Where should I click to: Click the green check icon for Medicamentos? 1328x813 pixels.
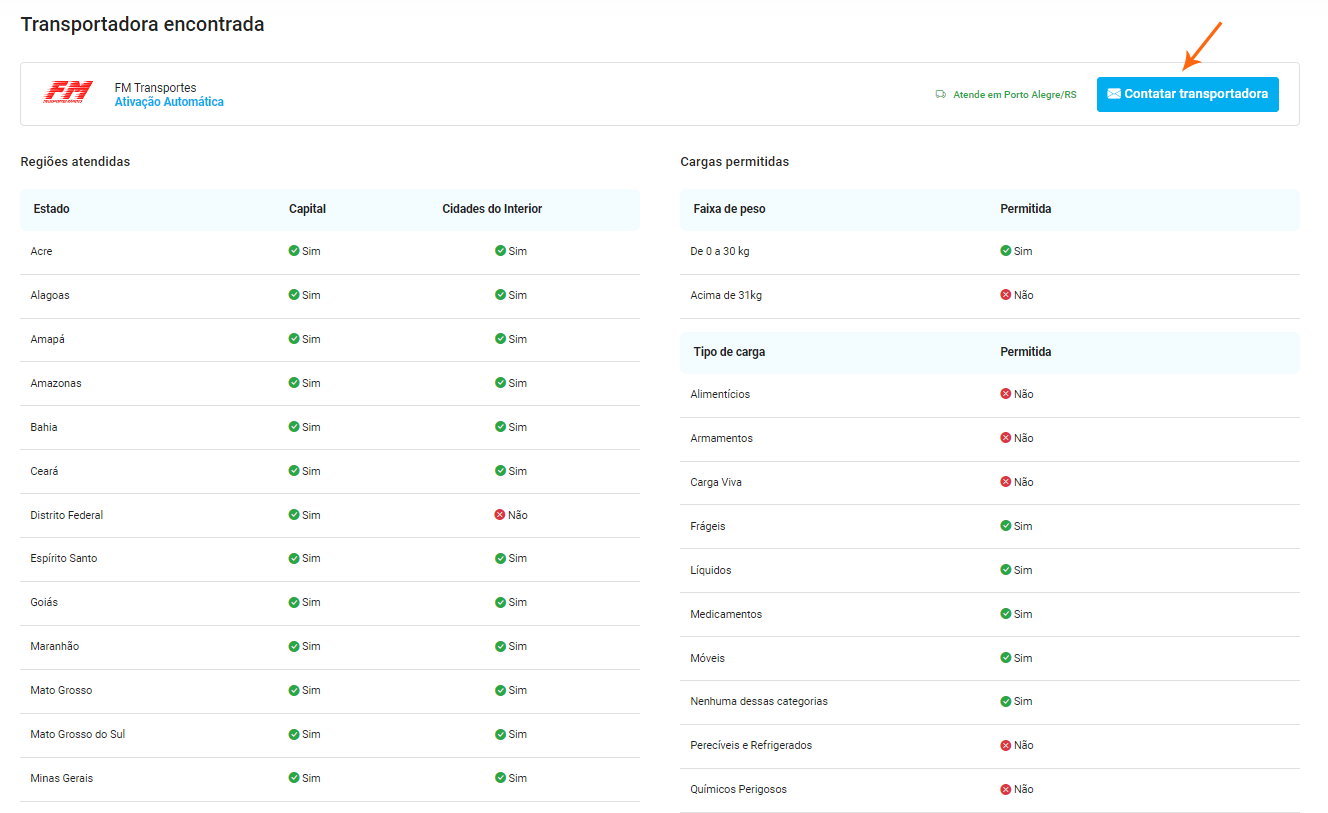1006,614
